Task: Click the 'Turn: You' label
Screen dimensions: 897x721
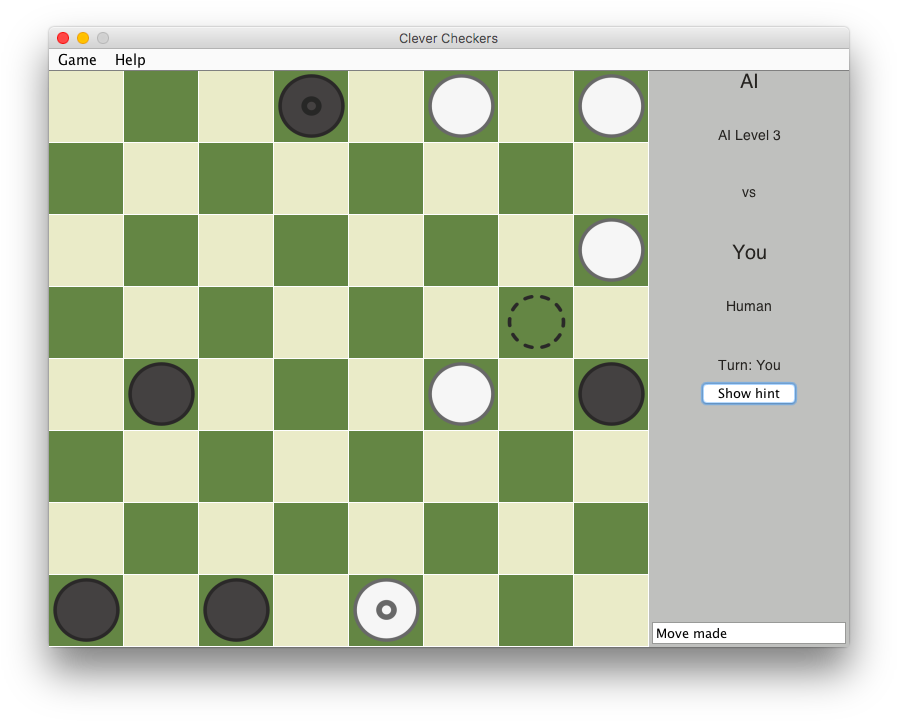Action: click(749, 365)
